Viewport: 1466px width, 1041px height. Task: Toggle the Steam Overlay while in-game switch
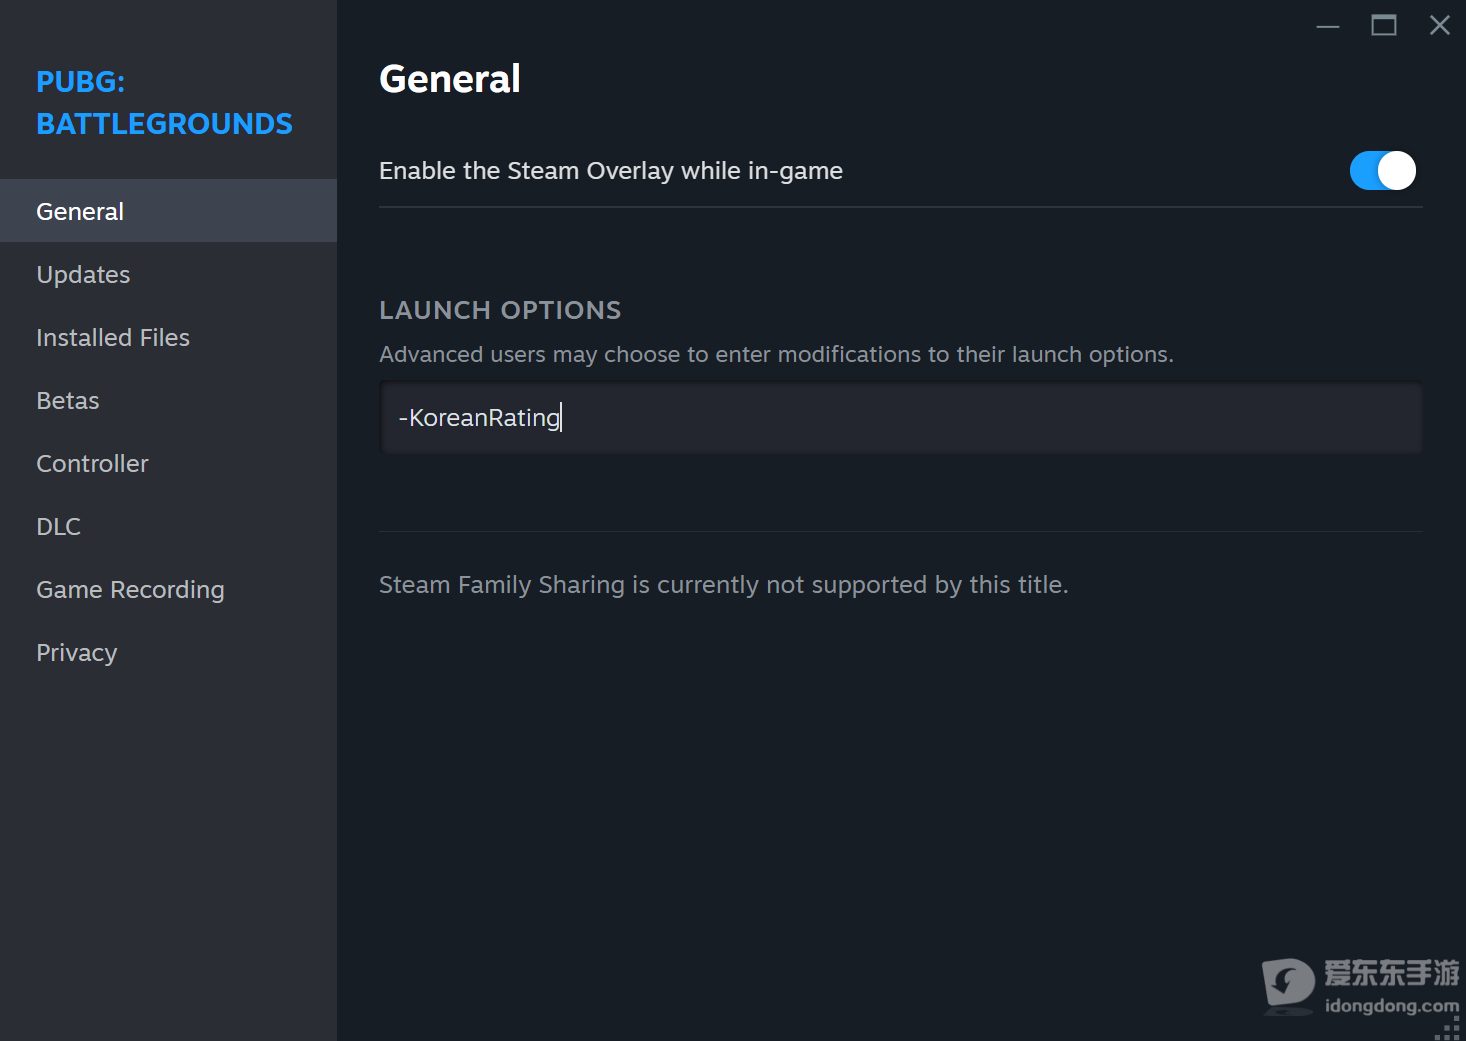coord(1383,170)
